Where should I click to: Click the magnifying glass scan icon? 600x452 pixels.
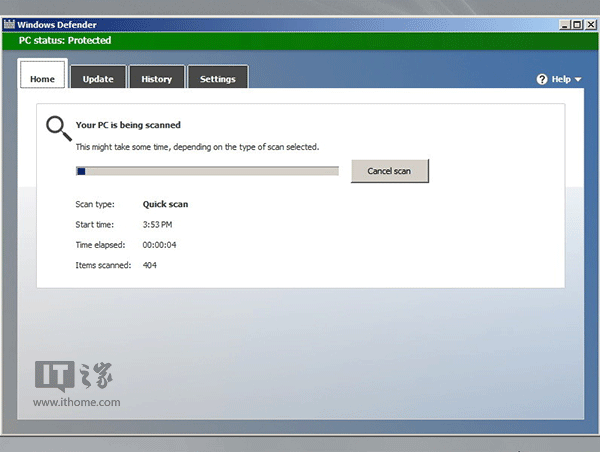click(59, 127)
